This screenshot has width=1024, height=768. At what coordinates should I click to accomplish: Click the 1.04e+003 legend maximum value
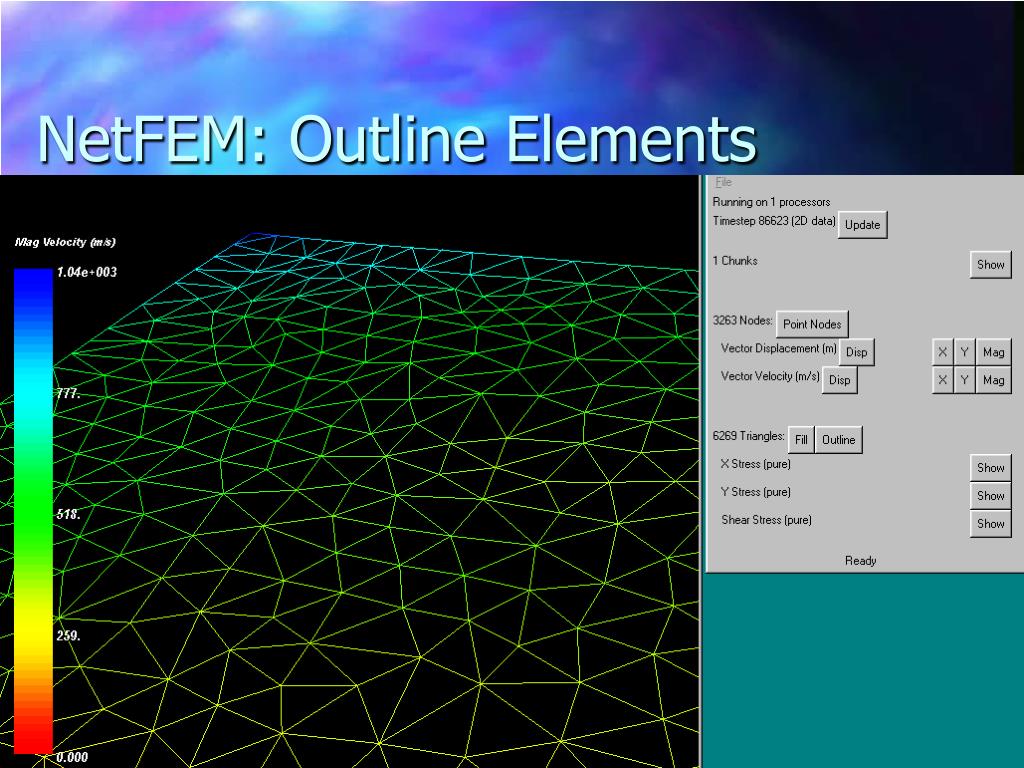pyautogui.click(x=87, y=272)
